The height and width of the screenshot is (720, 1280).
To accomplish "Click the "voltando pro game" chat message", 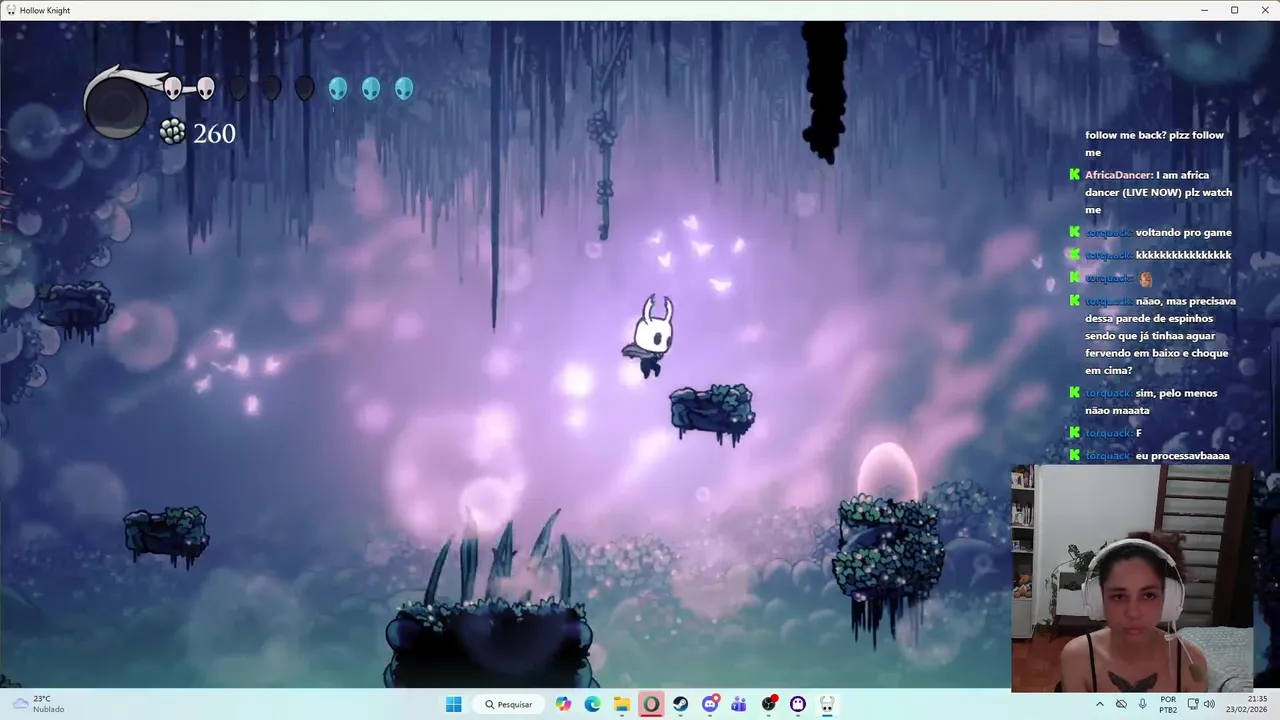I will pos(1183,233).
